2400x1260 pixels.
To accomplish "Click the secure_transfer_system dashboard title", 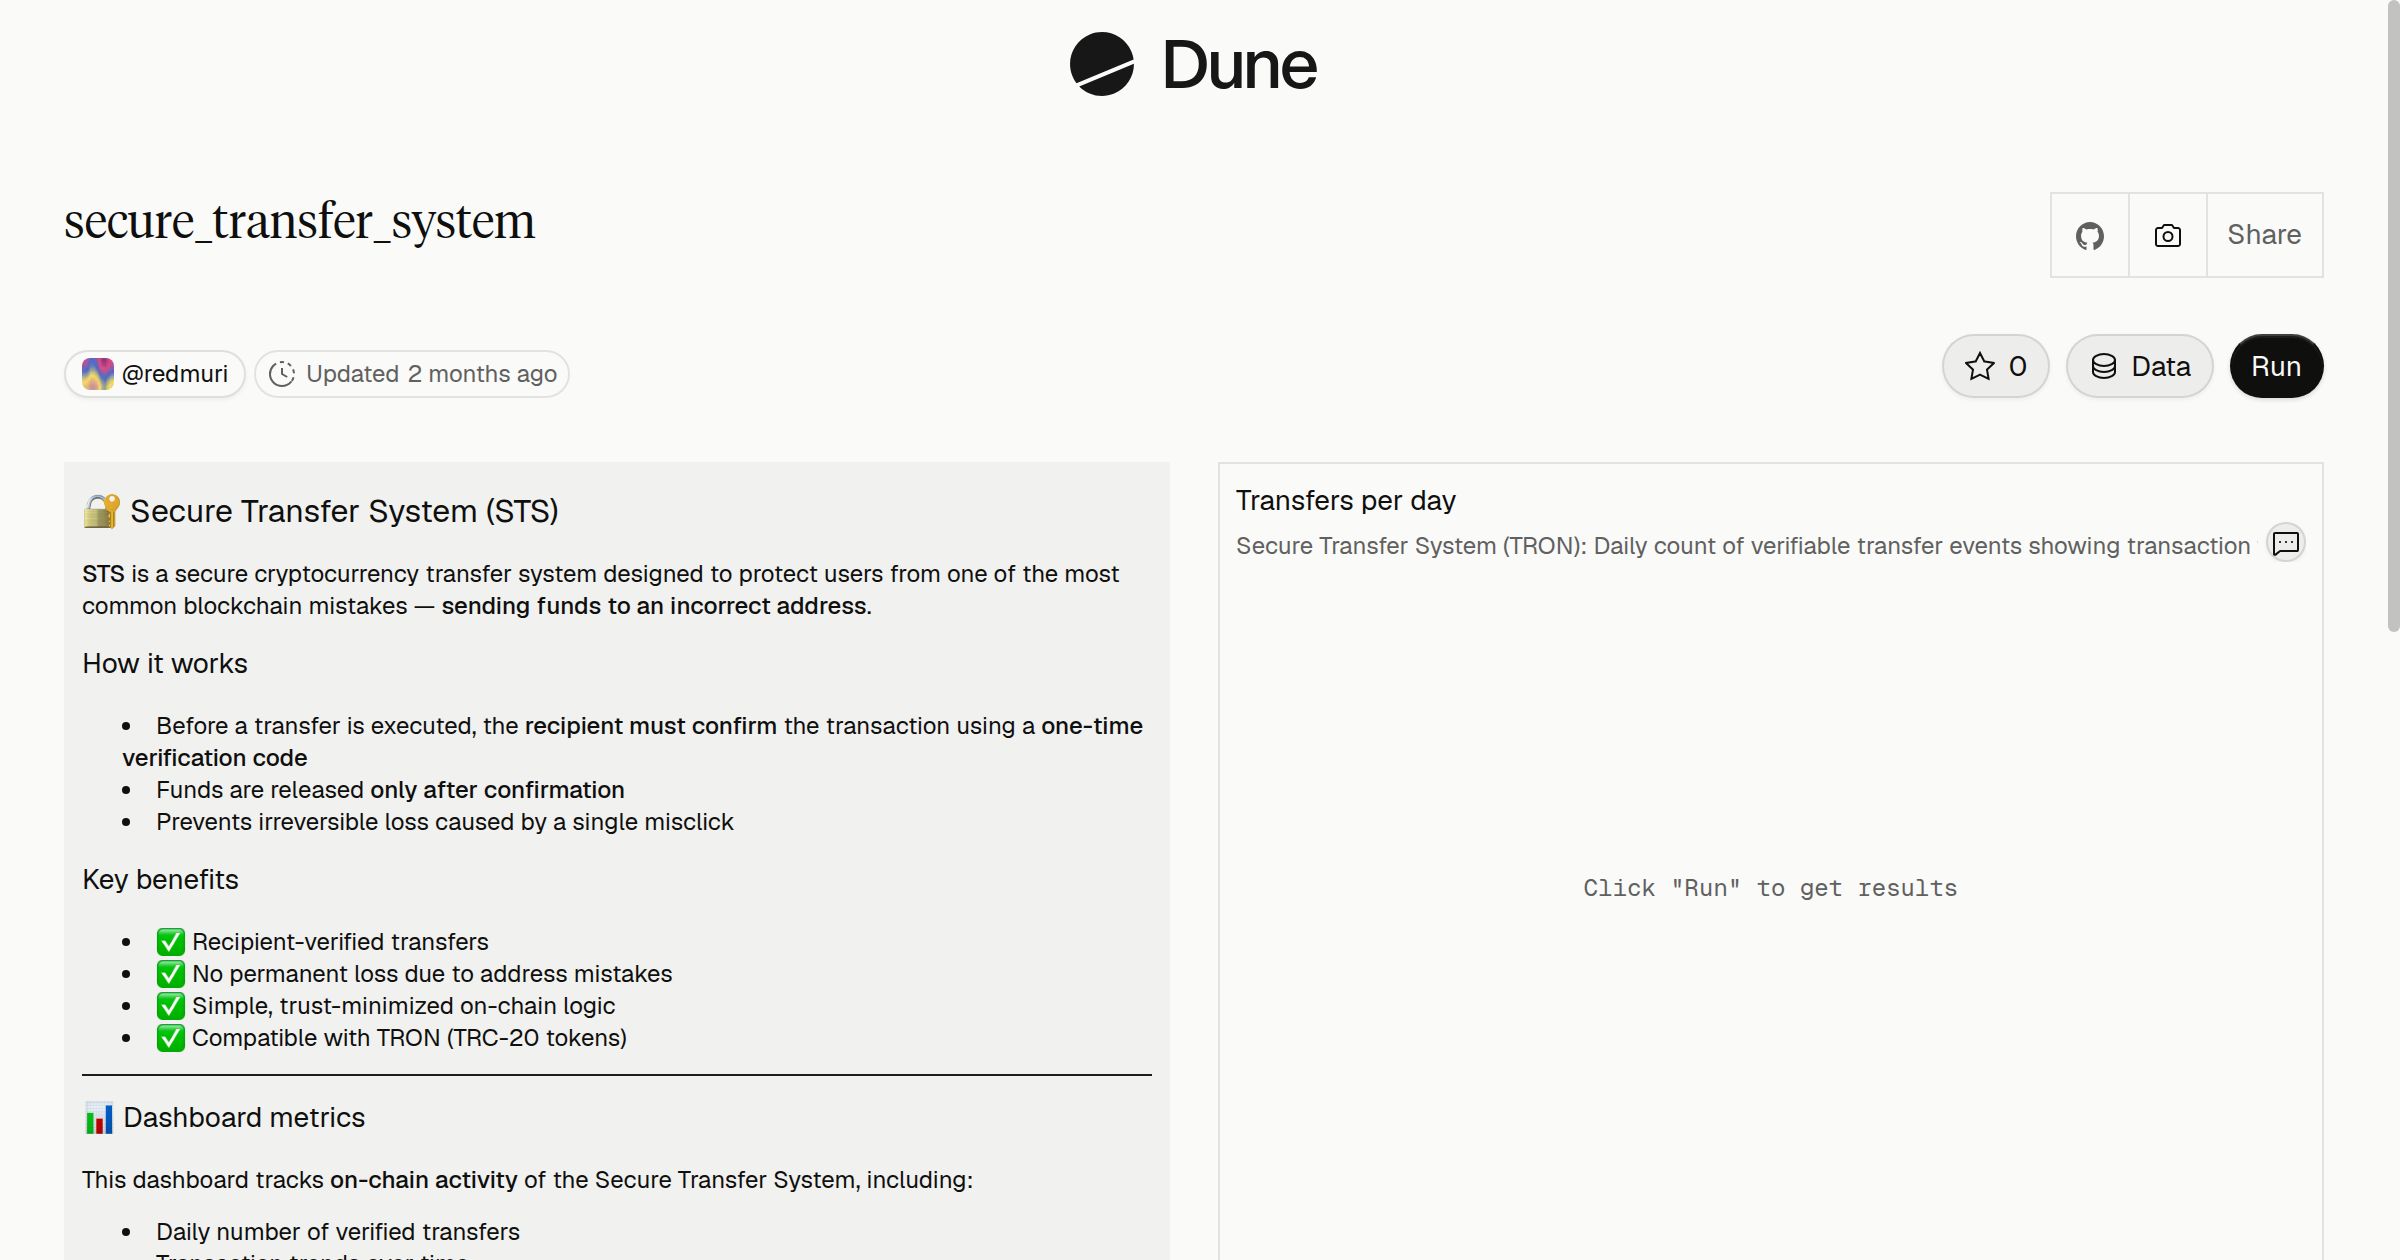I will [300, 221].
